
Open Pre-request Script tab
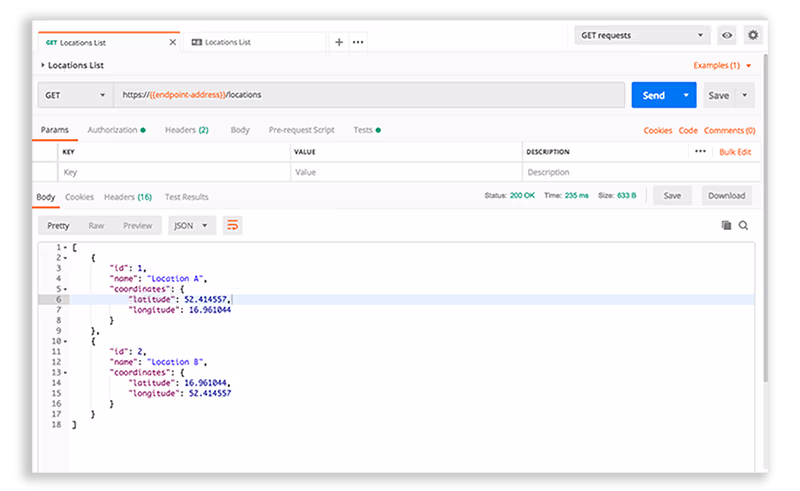(302, 130)
